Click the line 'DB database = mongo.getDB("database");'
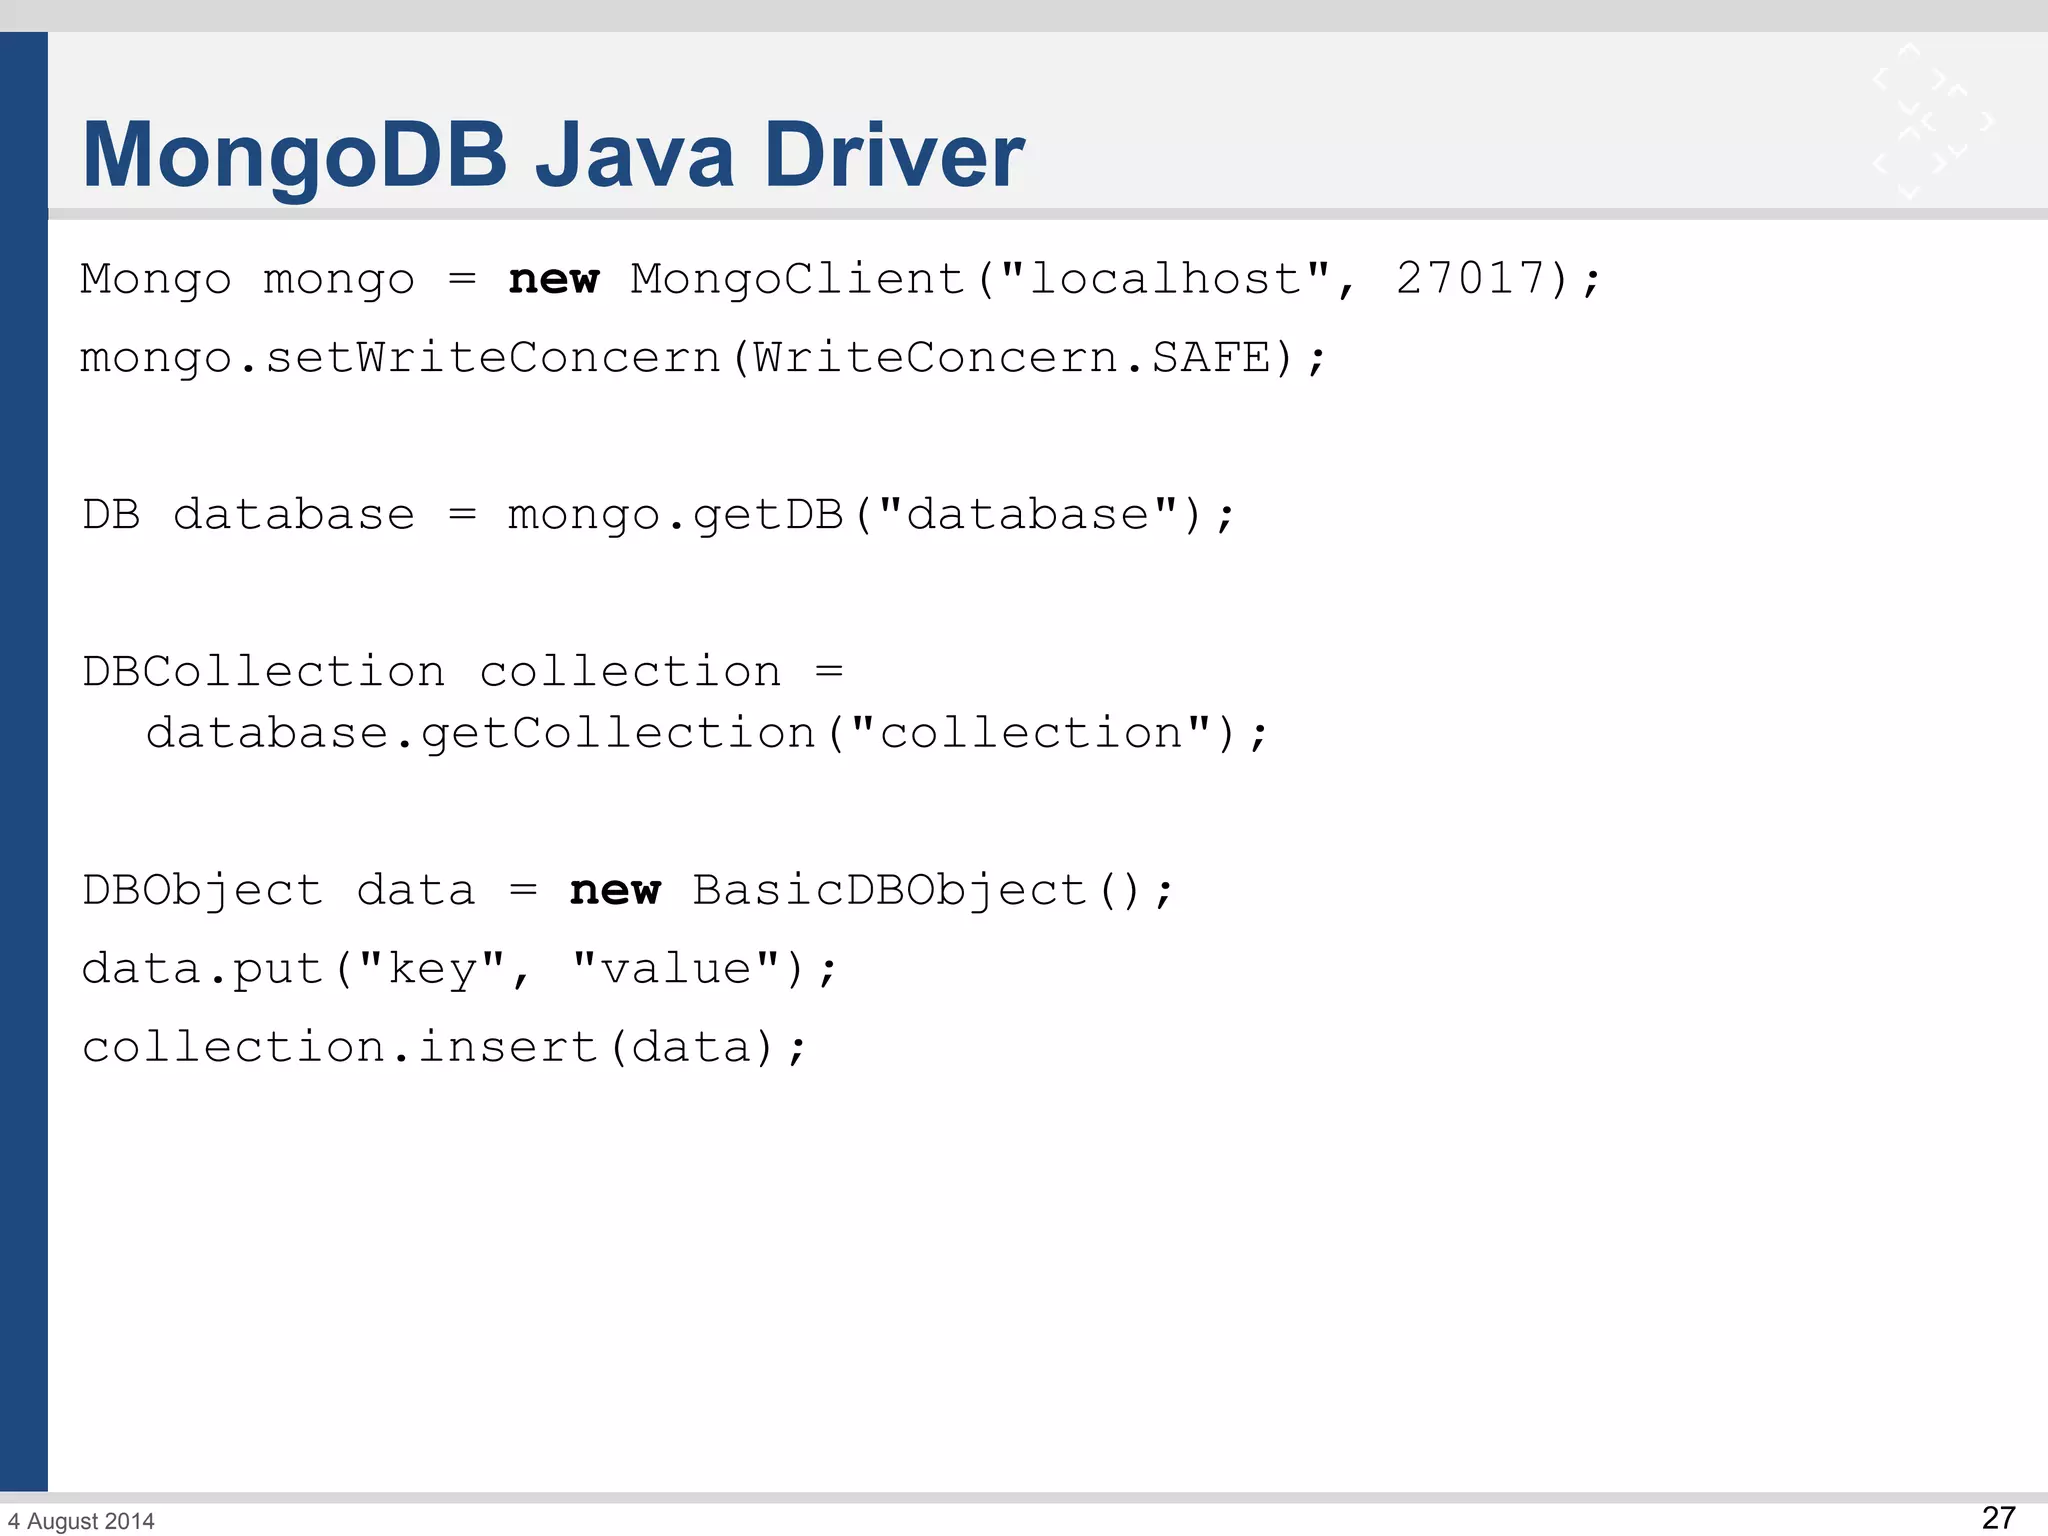This screenshot has height=1536, width=2048. click(658, 515)
